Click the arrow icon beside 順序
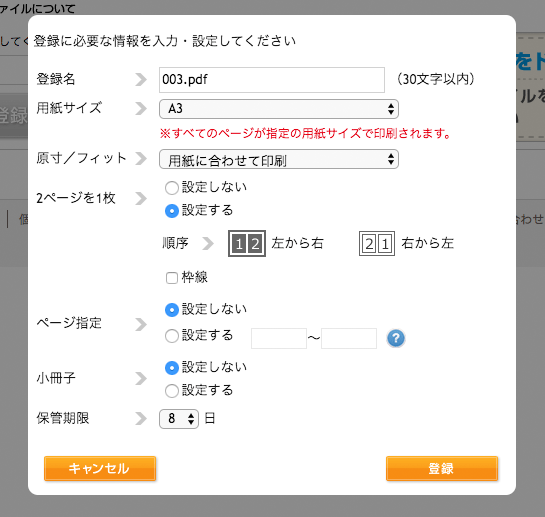545x517 pixels. [x=208, y=243]
